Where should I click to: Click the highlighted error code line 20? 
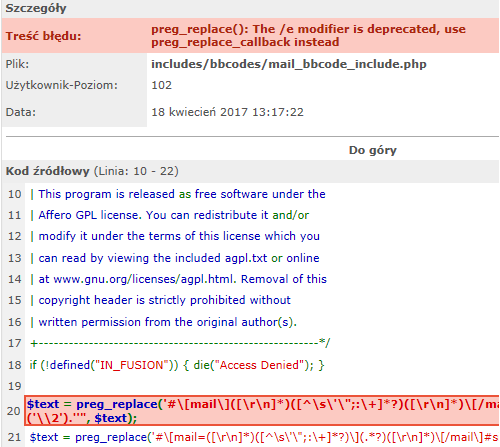pos(262,411)
